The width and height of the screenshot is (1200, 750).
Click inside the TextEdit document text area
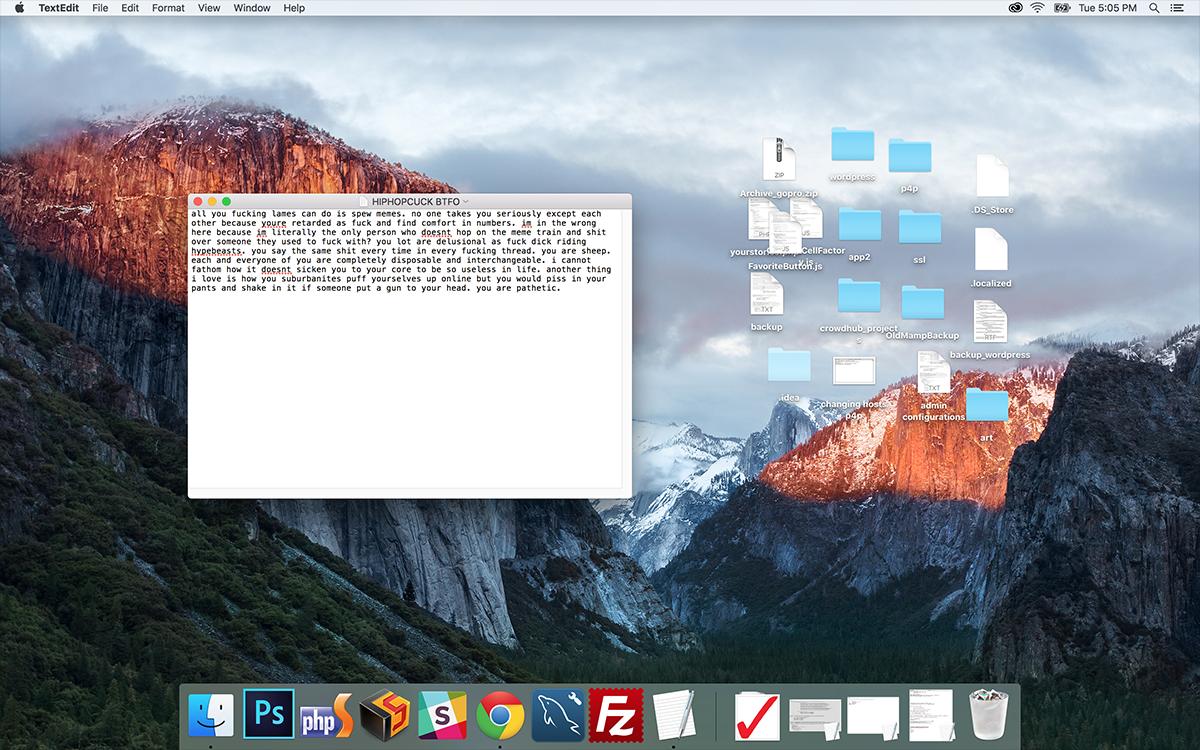point(410,390)
